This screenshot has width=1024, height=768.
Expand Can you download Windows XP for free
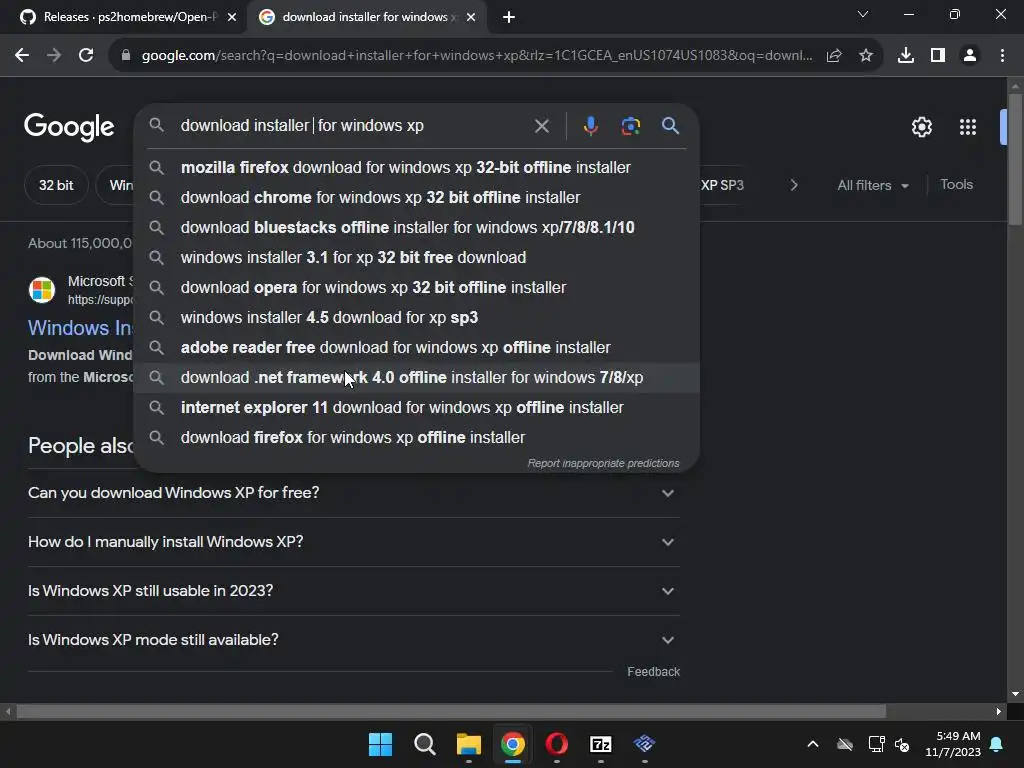[353, 493]
